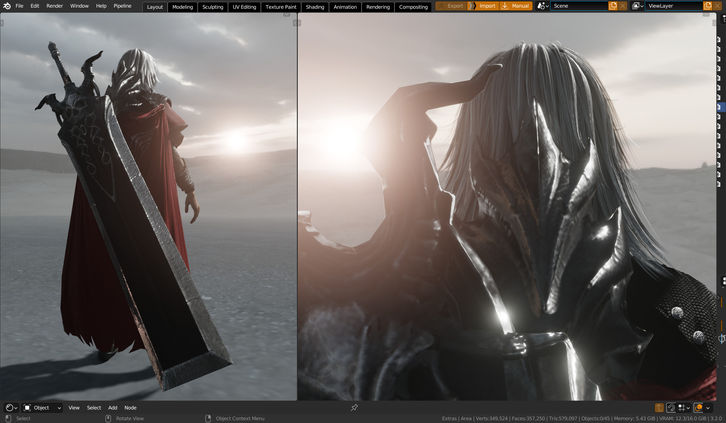726x423 pixels.
Task: Click the new scene icon
Action: tap(613, 6)
